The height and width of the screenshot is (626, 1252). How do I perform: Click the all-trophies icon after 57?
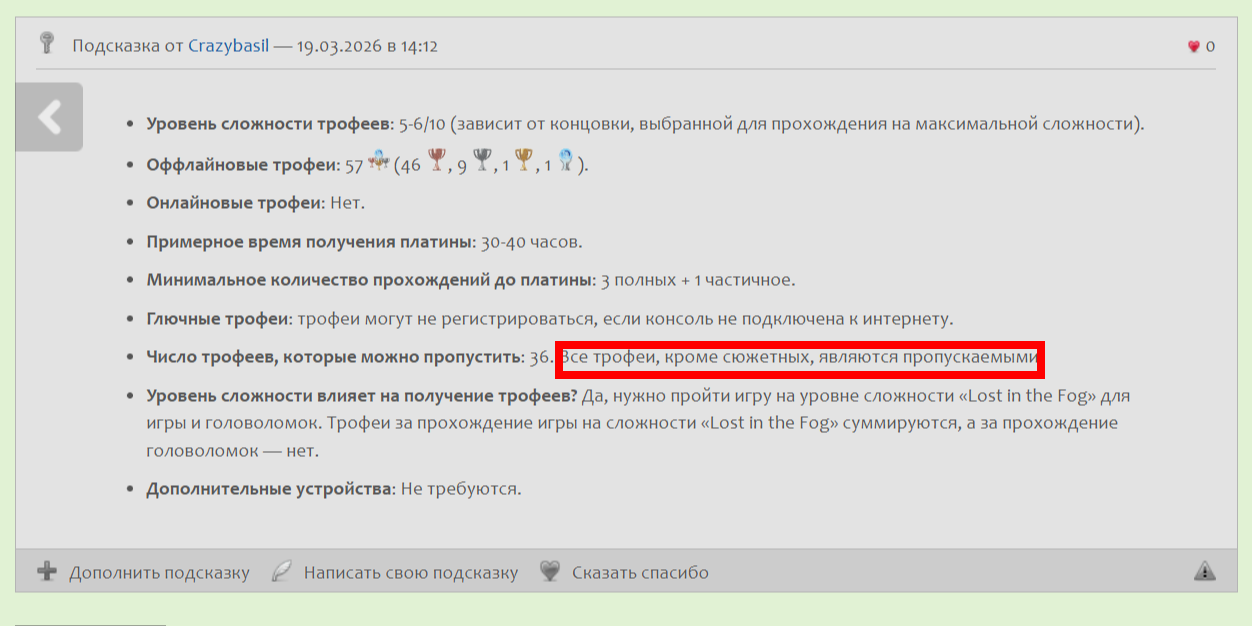coord(378,161)
